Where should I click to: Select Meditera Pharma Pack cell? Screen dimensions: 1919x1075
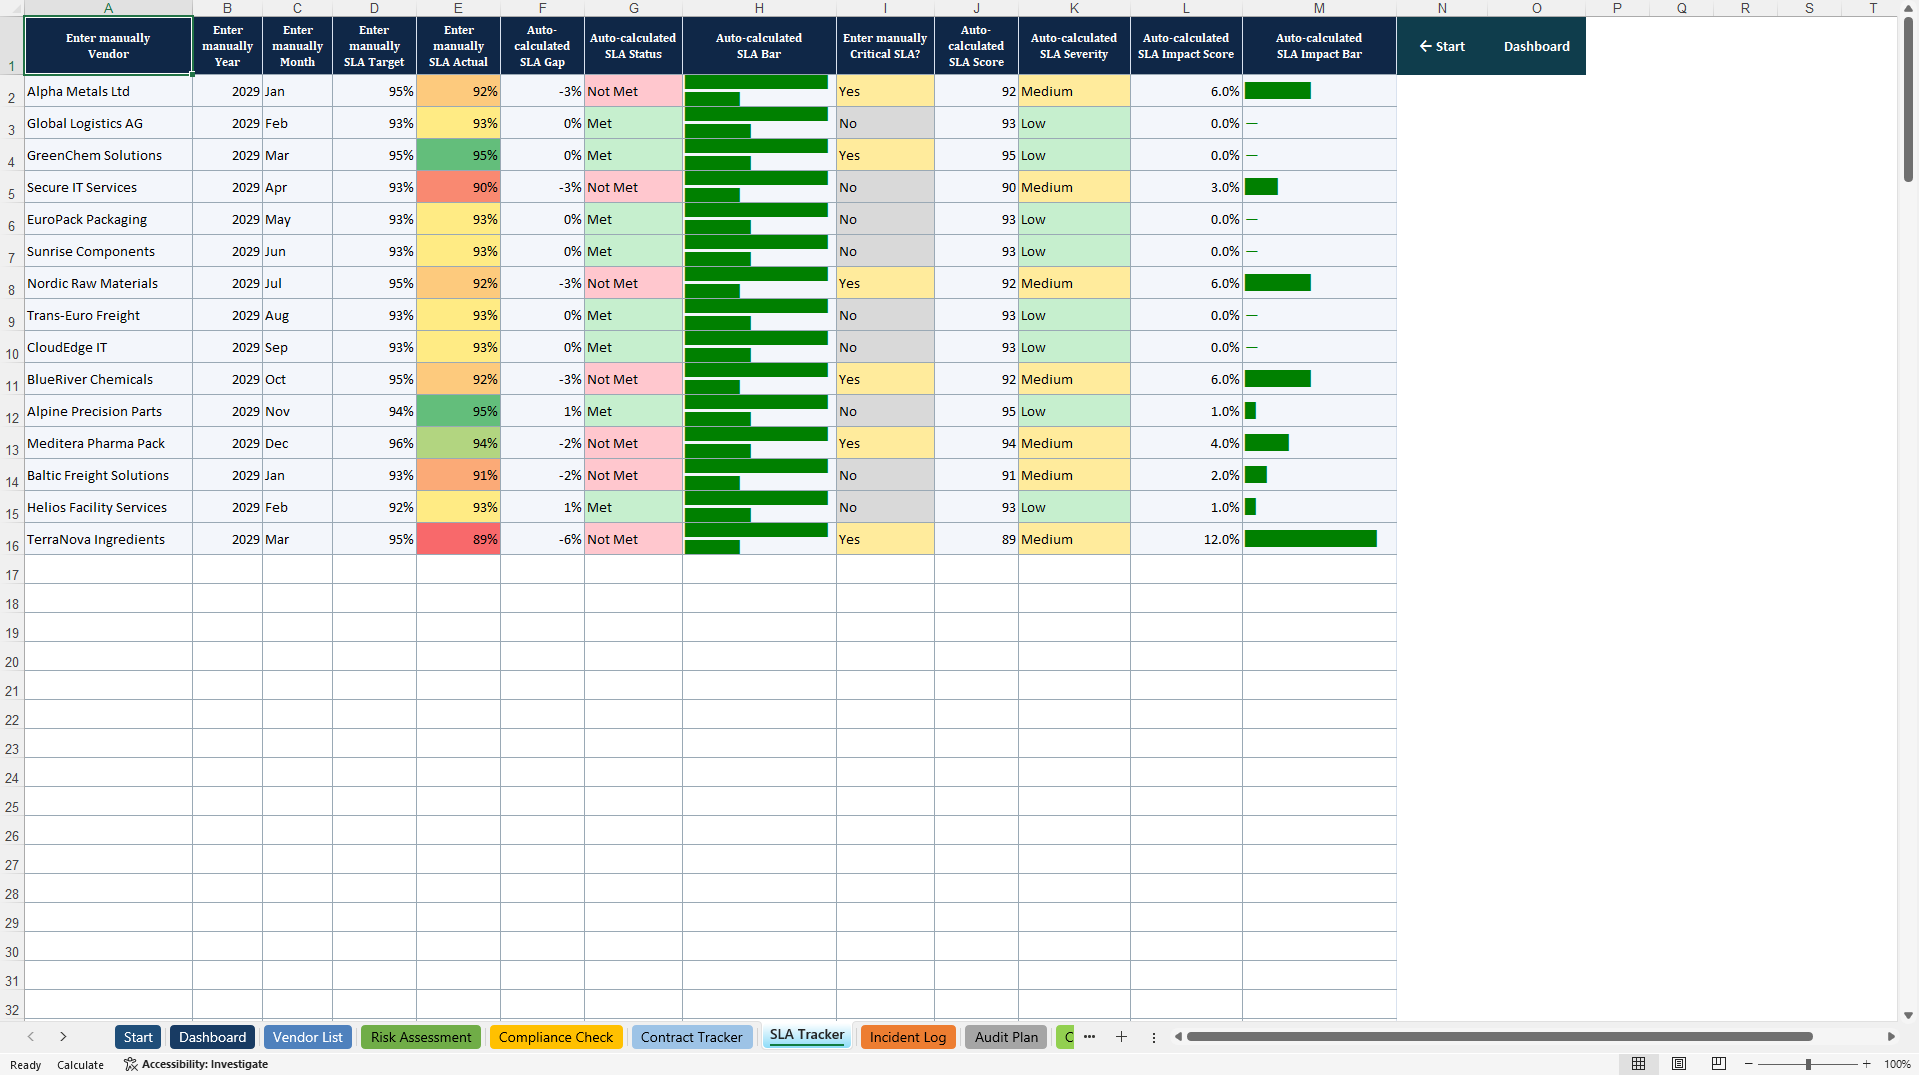pyautogui.click(x=108, y=443)
